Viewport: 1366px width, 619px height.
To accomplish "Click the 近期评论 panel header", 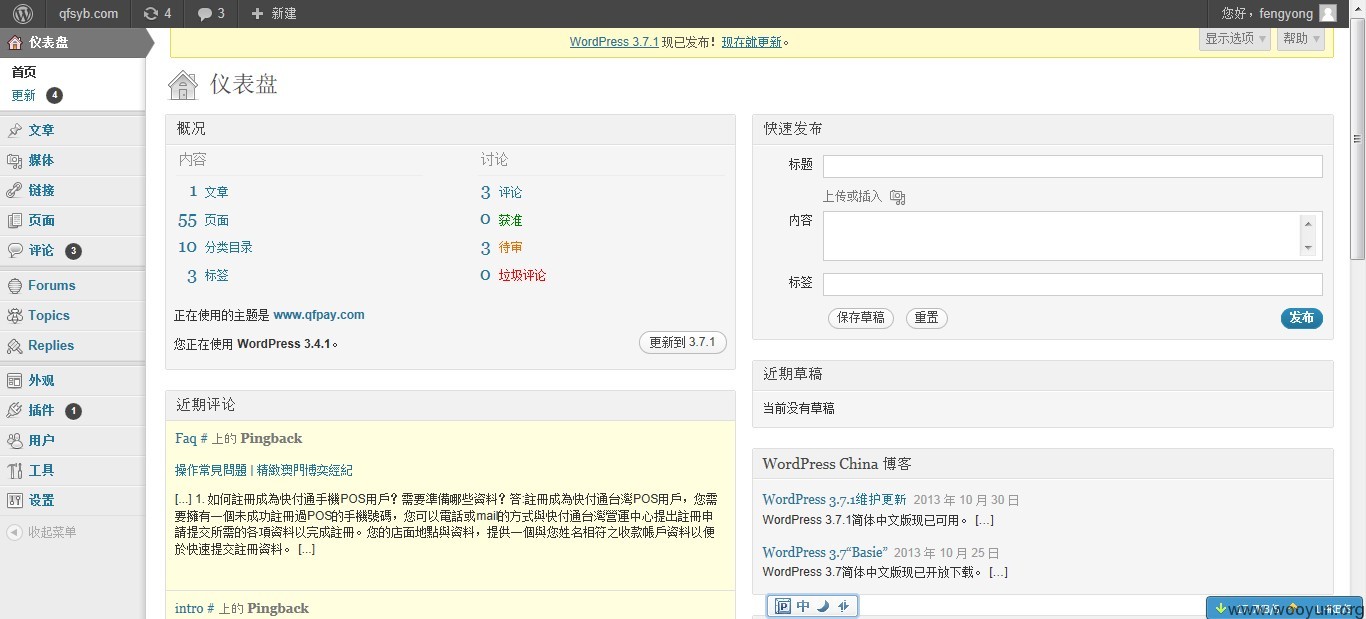I will coord(450,405).
